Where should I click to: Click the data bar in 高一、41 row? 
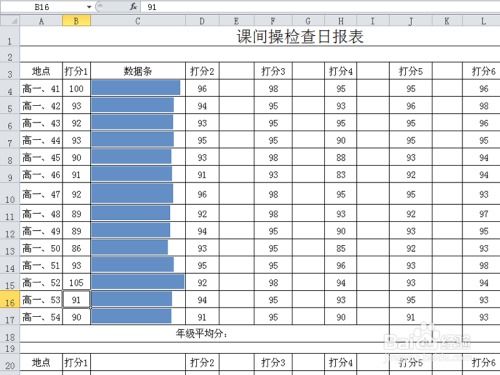136,88
